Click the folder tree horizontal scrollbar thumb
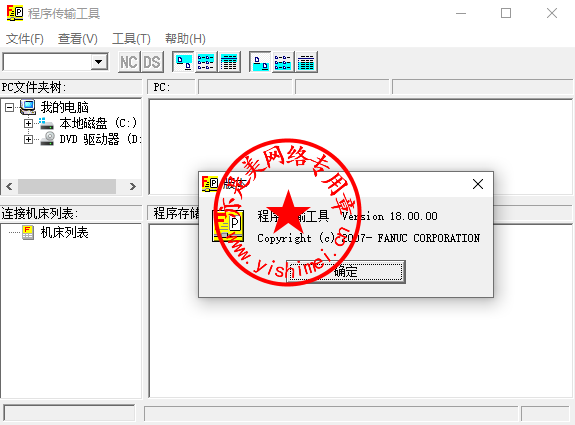 point(67,186)
